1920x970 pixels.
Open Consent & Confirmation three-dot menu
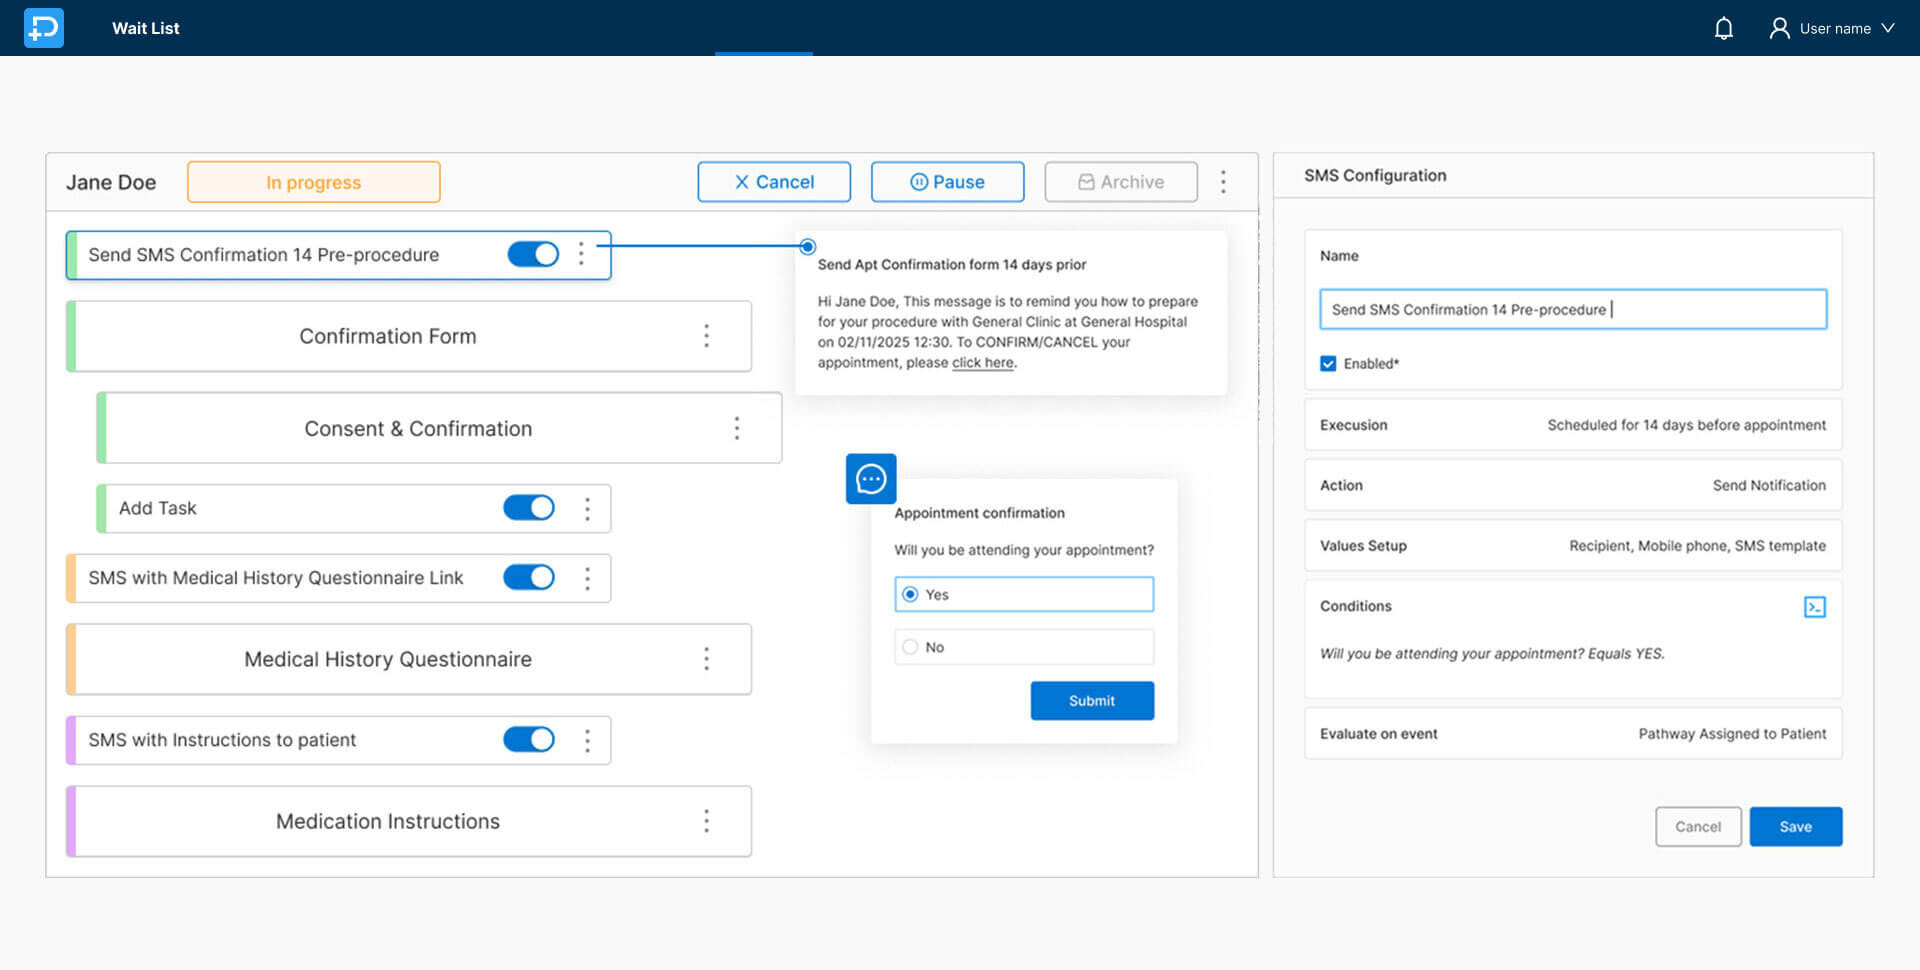pos(737,428)
